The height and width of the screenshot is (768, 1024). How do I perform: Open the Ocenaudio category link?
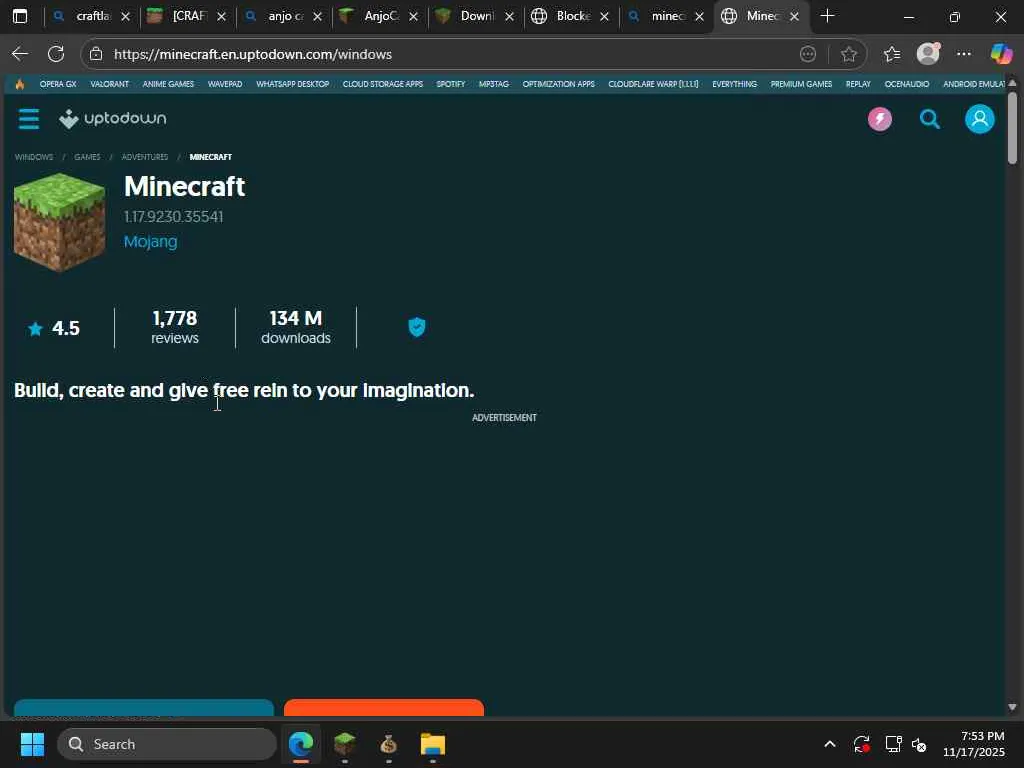tap(906, 84)
